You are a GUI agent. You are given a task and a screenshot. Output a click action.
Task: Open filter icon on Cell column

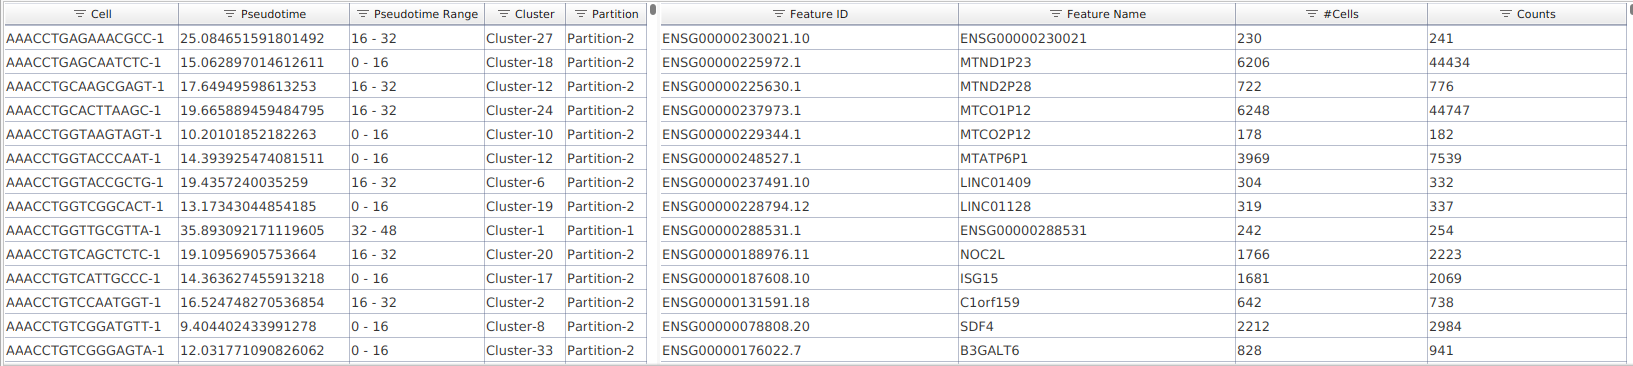[x=80, y=14]
